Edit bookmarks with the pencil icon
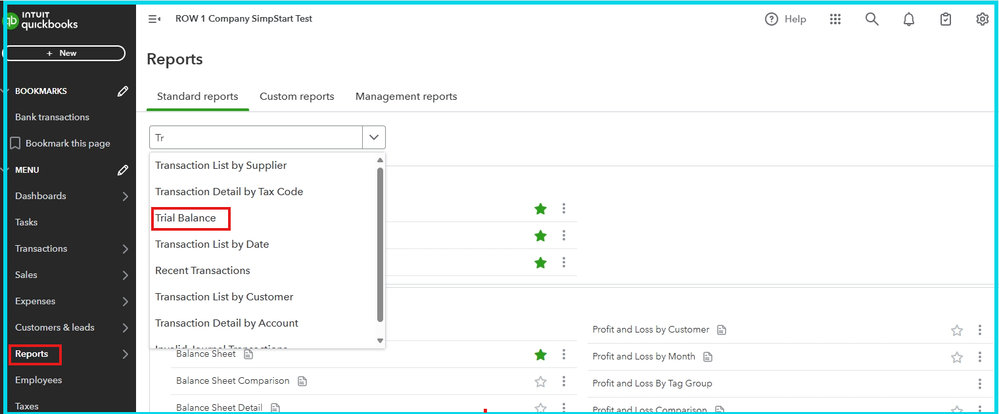This screenshot has width=999, height=414. [123, 91]
